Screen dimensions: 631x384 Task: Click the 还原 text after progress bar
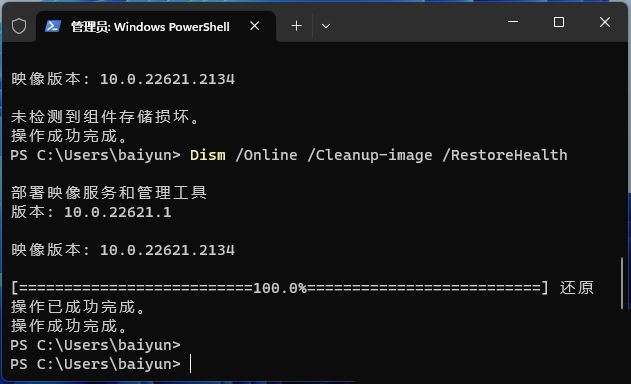click(577, 288)
